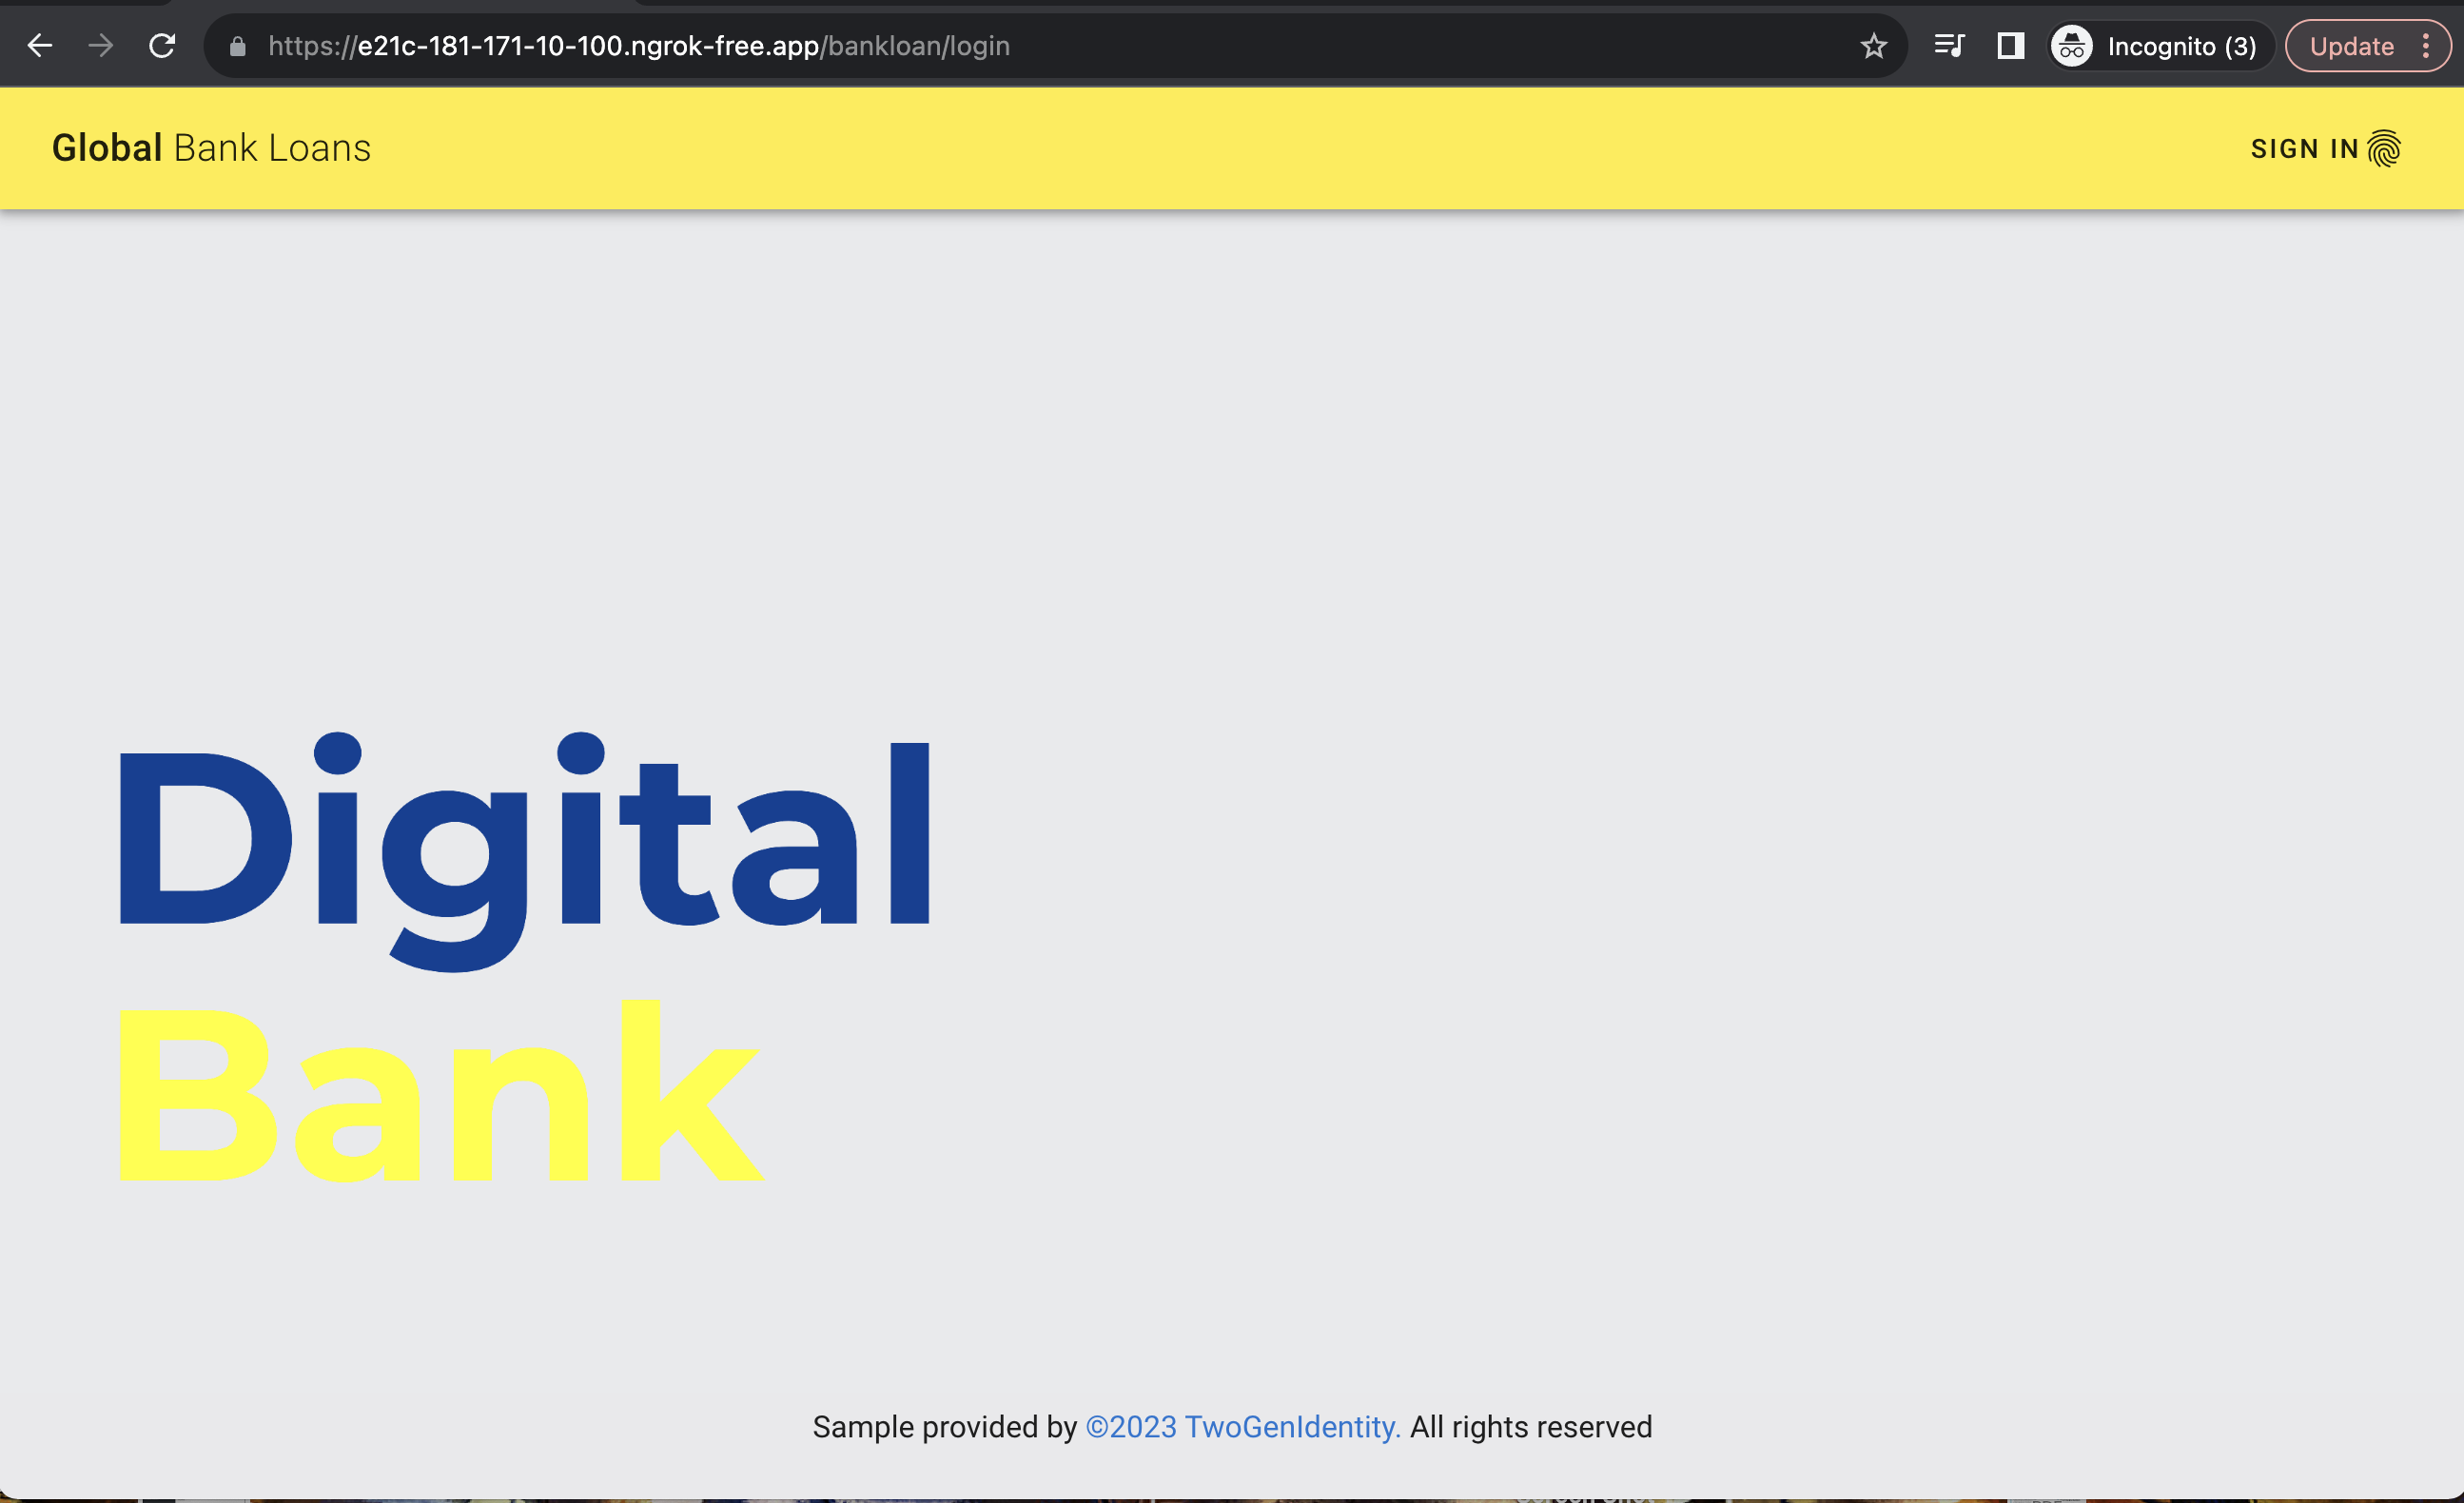Click the SIGN IN text
The width and height of the screenshot is (2464, 1503).
(2304, 149)
